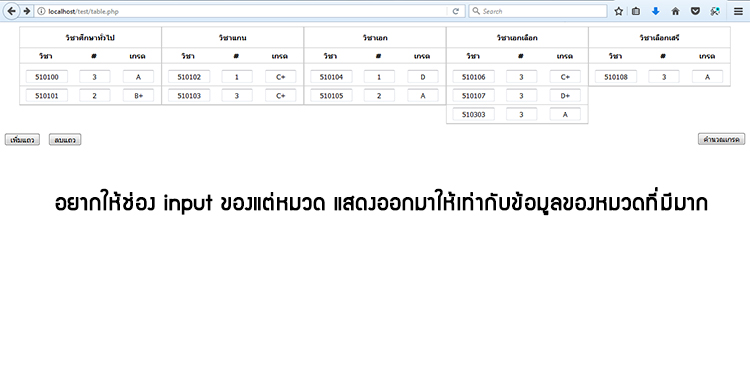This screenshot has height=372, width=750.
Task: Select the course field containing 510105
Action: (331, 96)
